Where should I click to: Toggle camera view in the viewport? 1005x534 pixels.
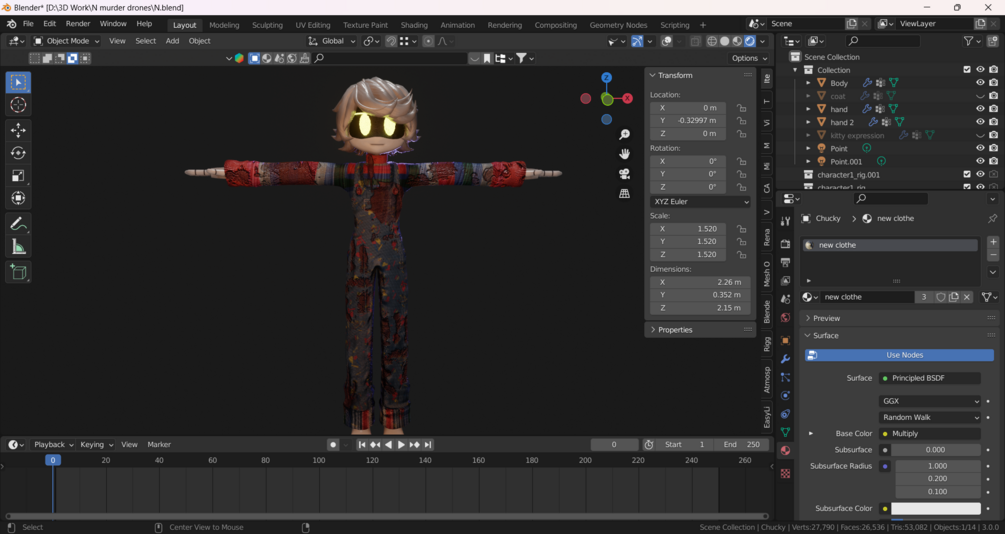[x=624, y=174]
